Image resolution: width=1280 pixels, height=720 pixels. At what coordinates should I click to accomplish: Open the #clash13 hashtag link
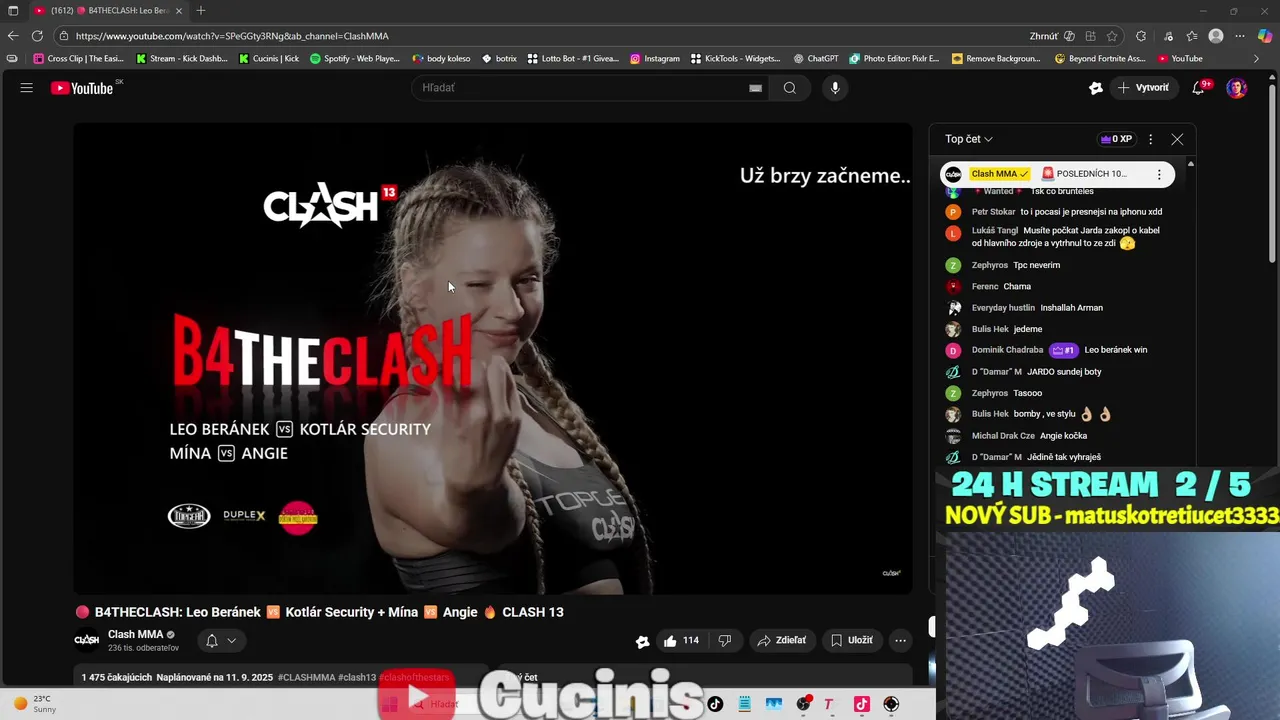click(x=357, y=677)
